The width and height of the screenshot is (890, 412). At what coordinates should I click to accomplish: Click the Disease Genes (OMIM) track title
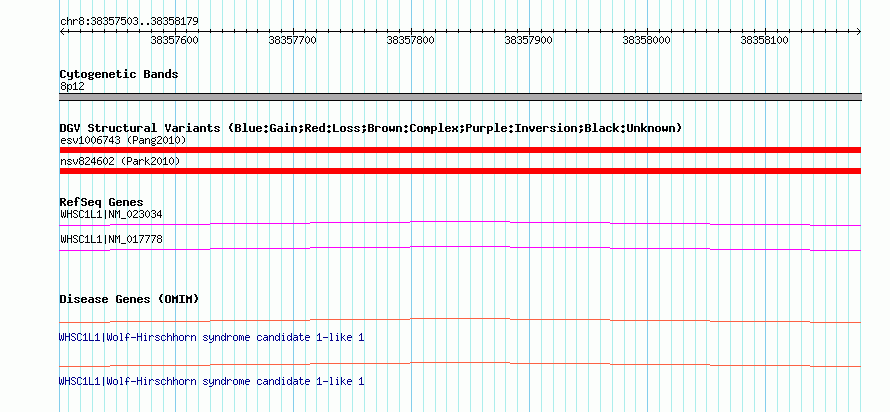(129, 299)
